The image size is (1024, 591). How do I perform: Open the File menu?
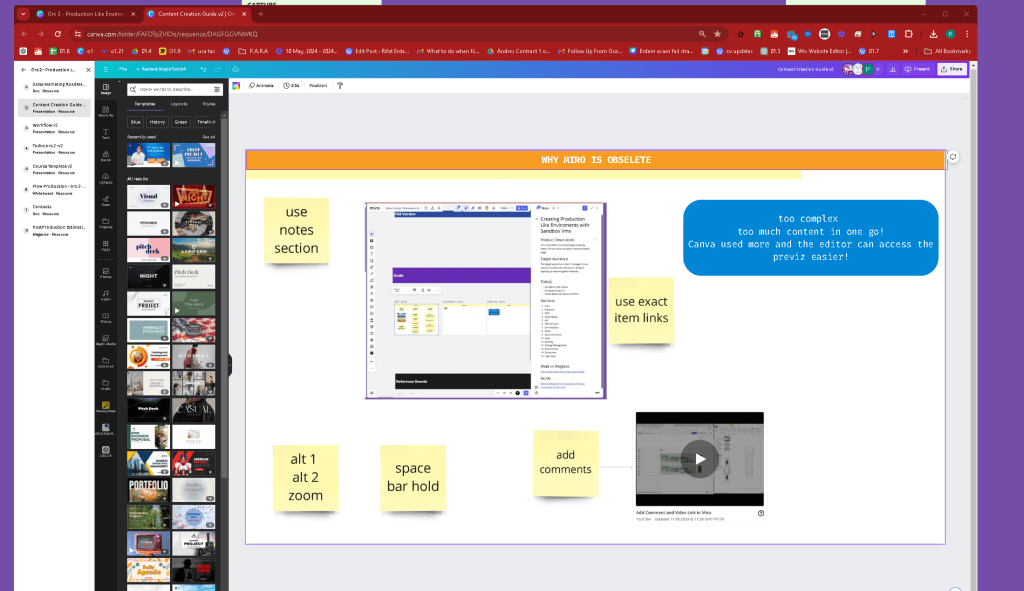point(123,69)
